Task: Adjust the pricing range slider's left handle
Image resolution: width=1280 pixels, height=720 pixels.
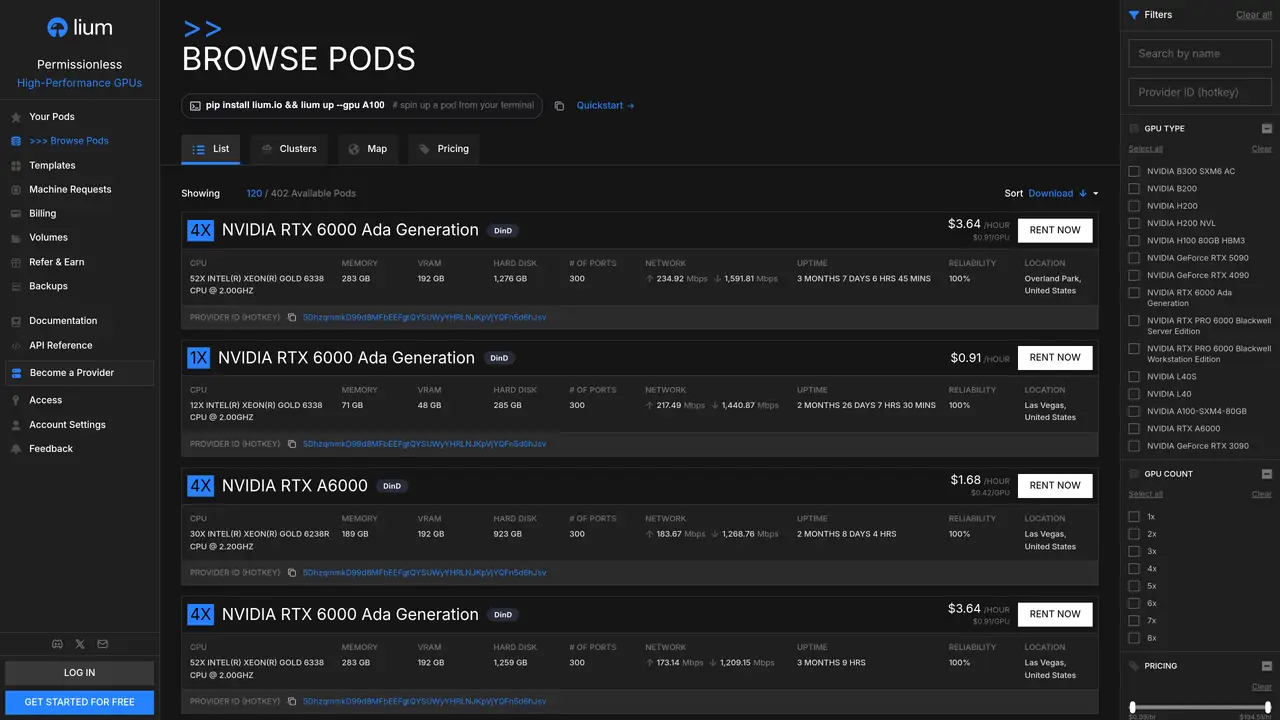Action: click(x=1132, y=707)
